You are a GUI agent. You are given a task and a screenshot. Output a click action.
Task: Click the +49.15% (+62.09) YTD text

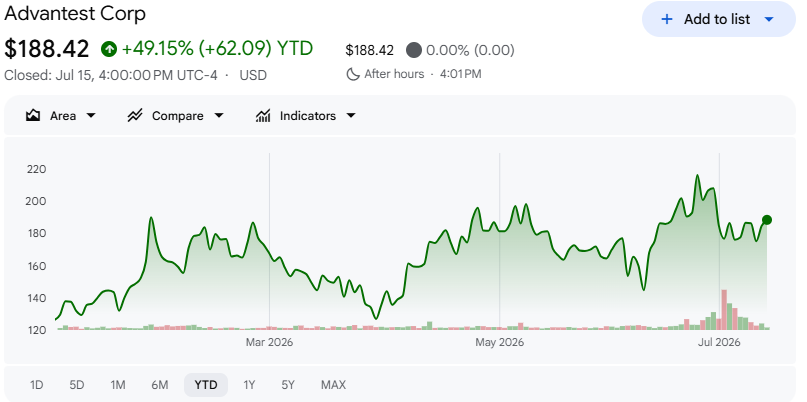(217, 49)
